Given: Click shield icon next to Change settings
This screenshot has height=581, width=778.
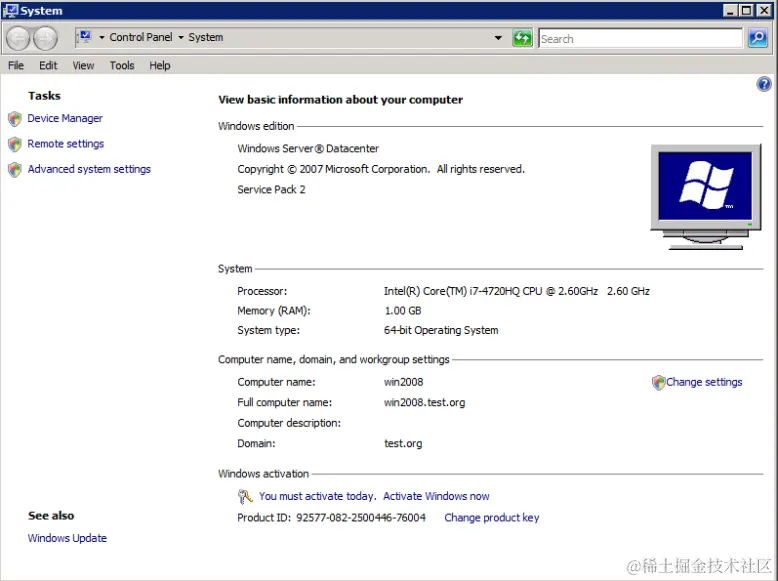Looking at the screenshot, I should (658, 383).
